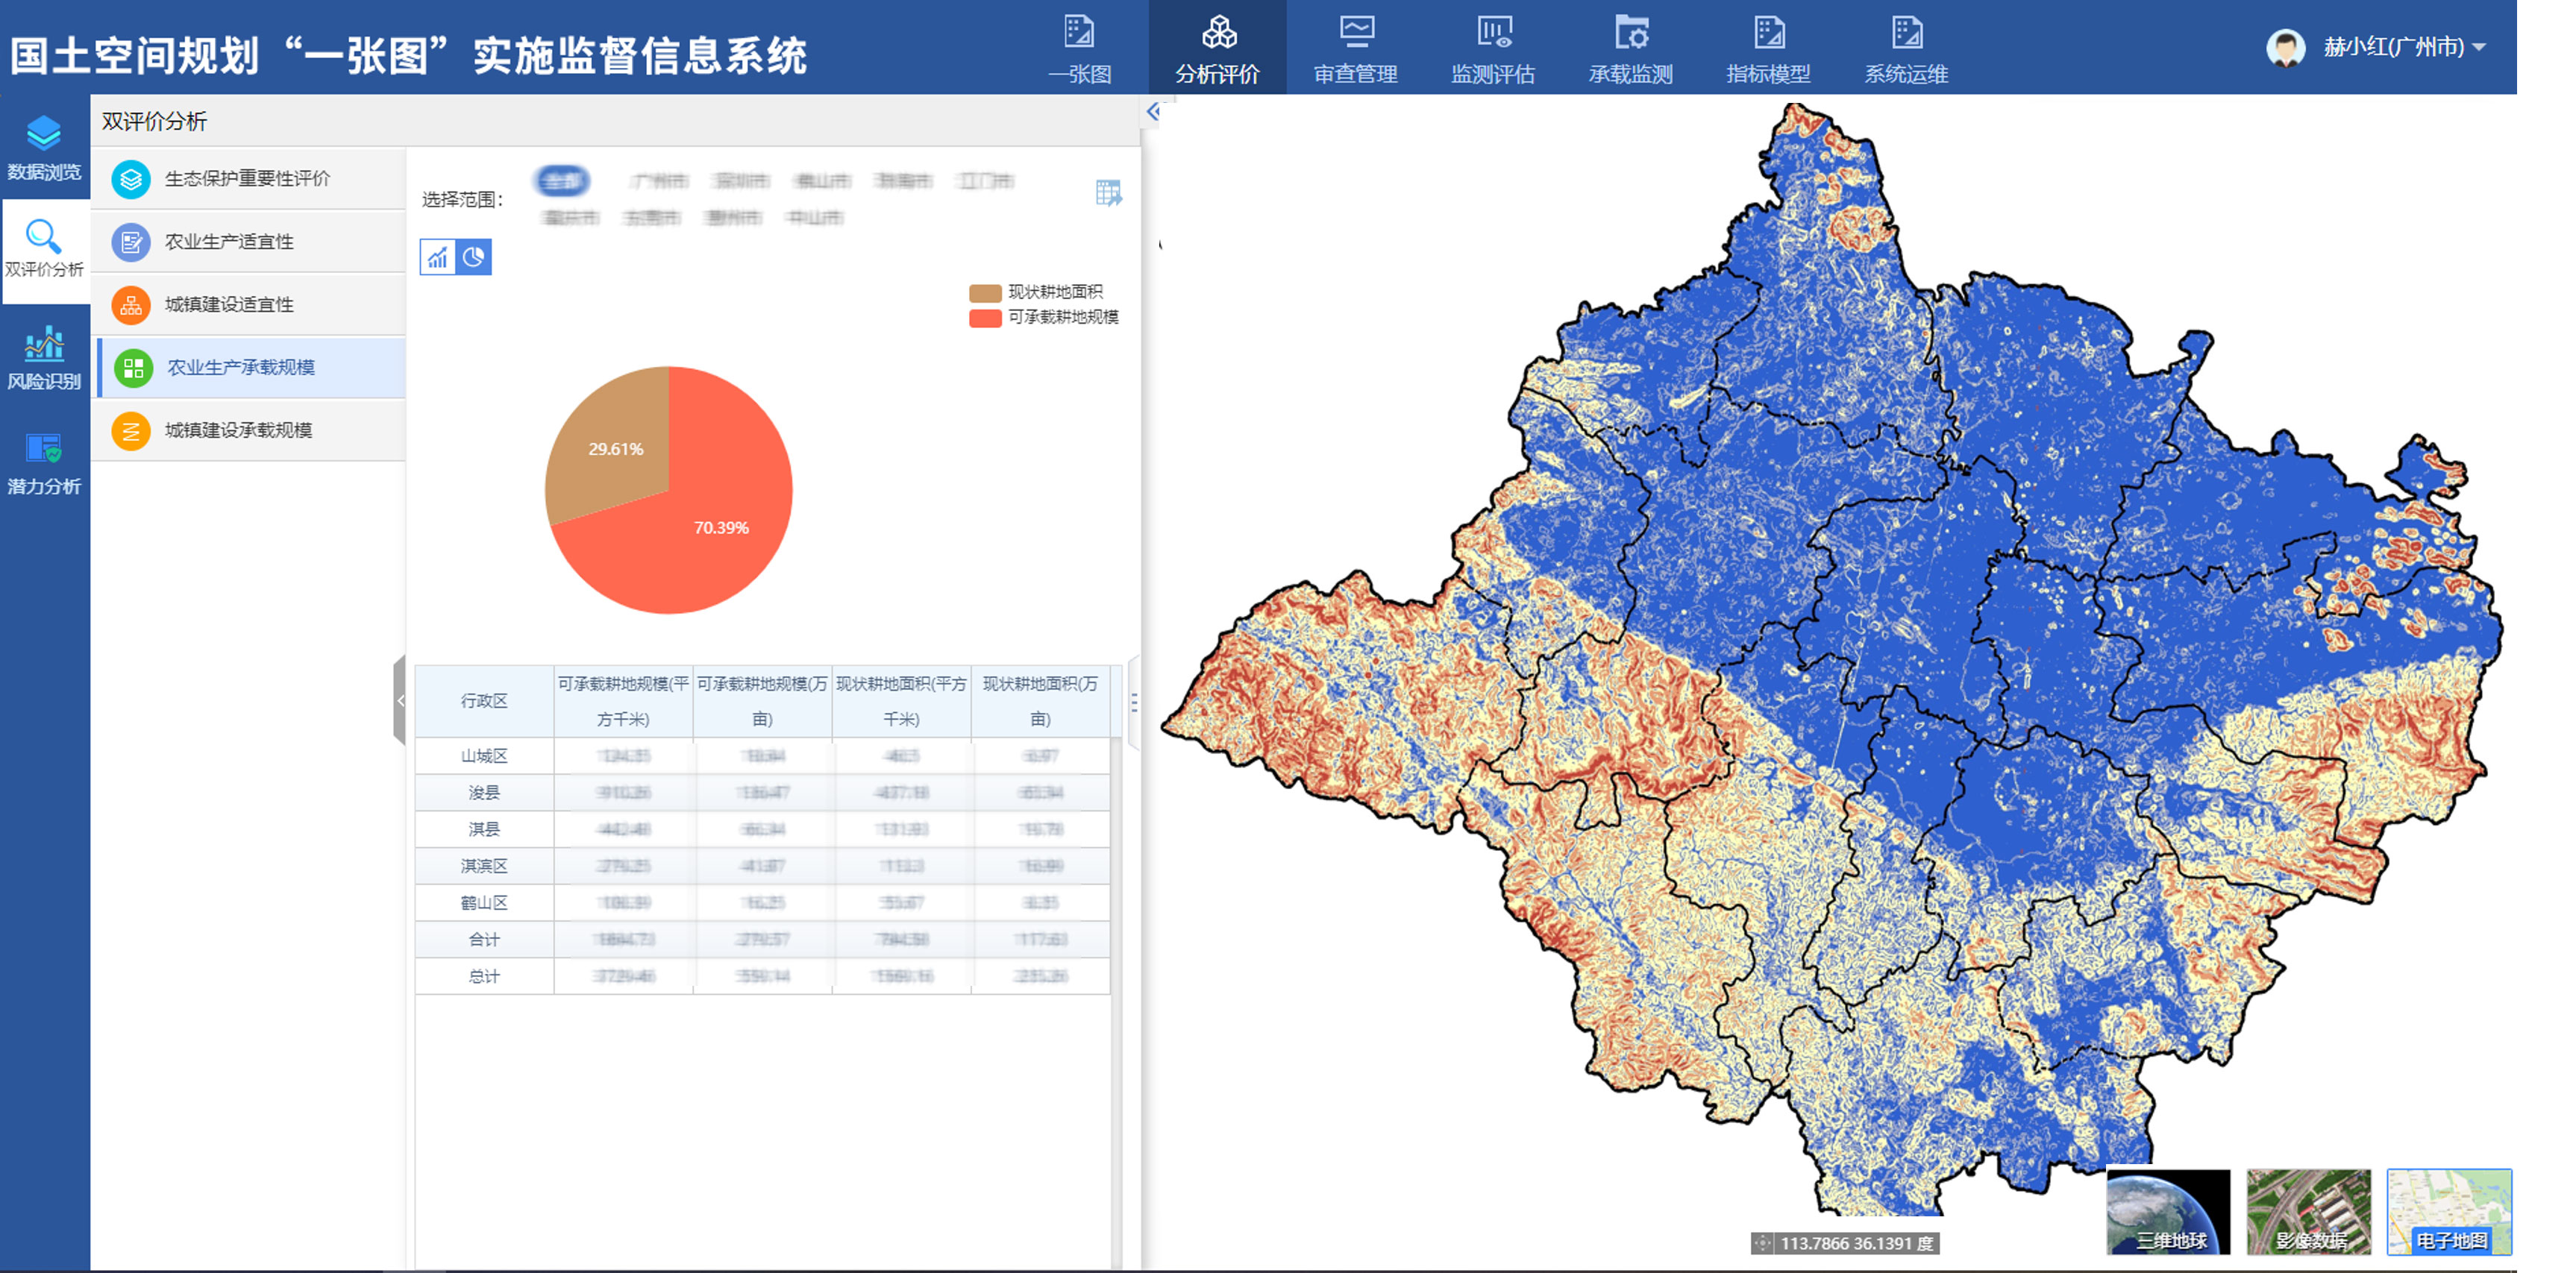Select the 农业生产承载规模 menu entry

click(x=250, y=368)
